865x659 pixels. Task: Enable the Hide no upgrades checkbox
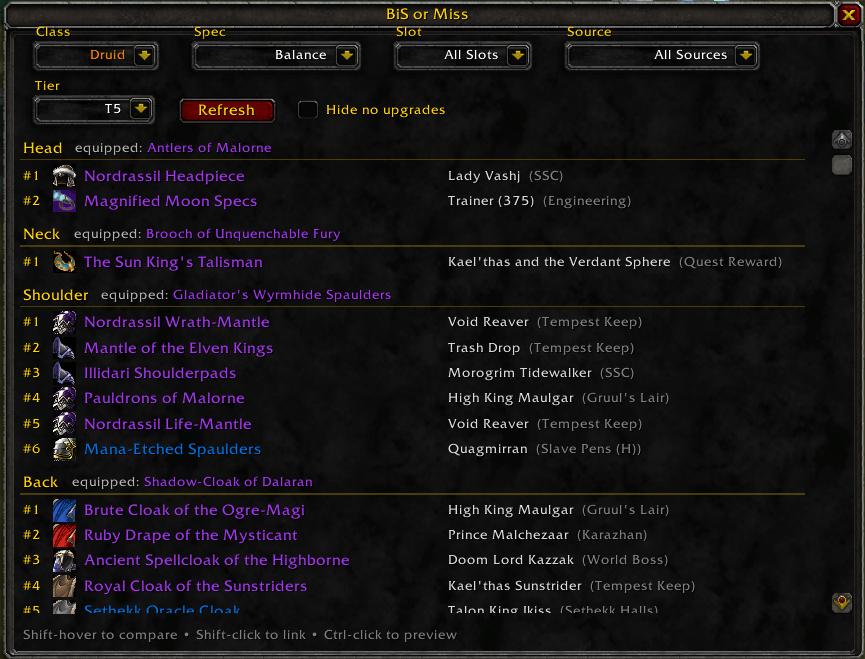(x=308, y=109)
